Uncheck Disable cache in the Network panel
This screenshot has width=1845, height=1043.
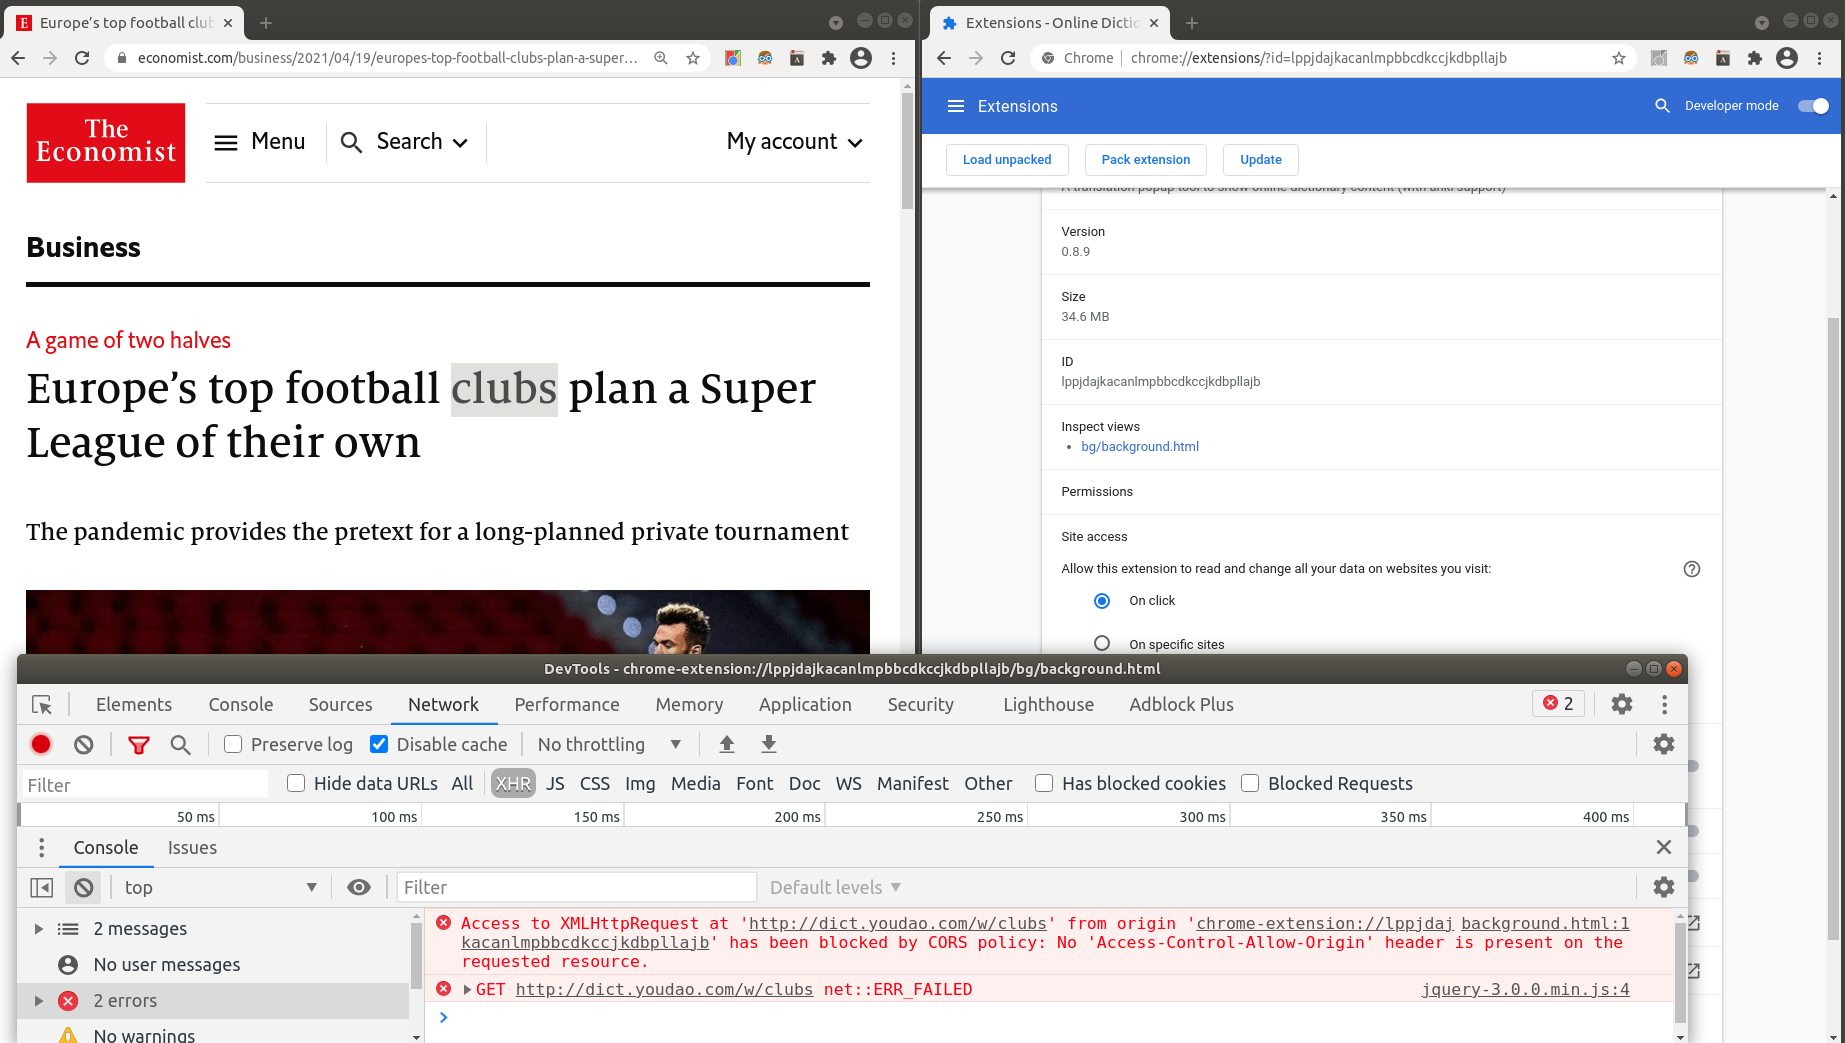tap(378, 744)
